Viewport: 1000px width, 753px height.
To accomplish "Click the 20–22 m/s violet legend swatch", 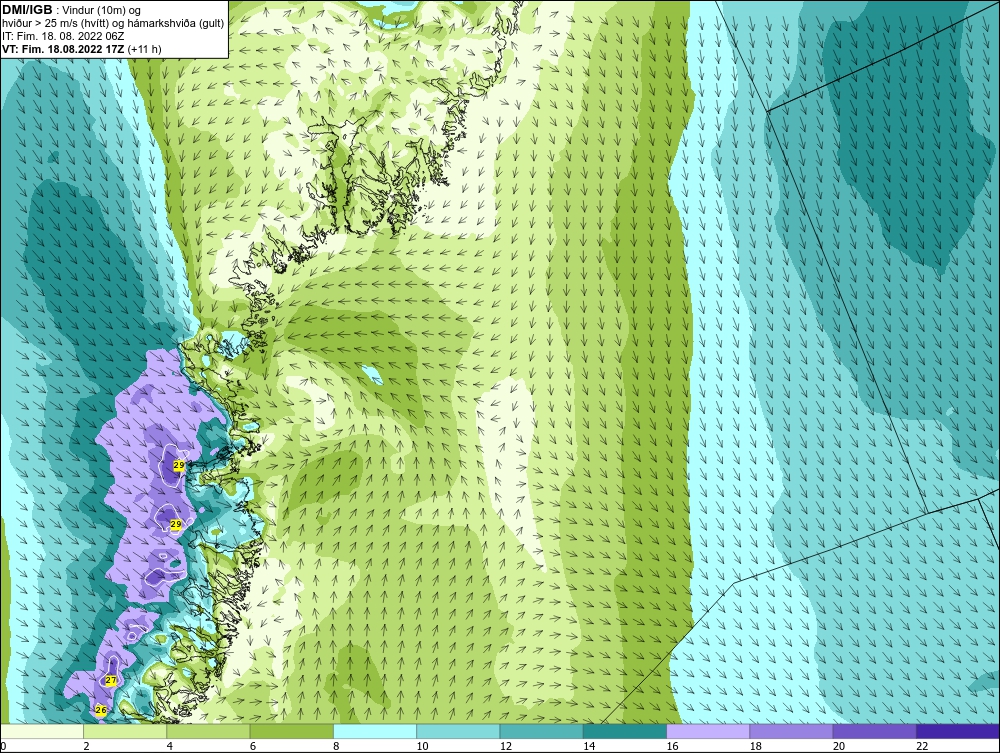I will click(874, 731).
